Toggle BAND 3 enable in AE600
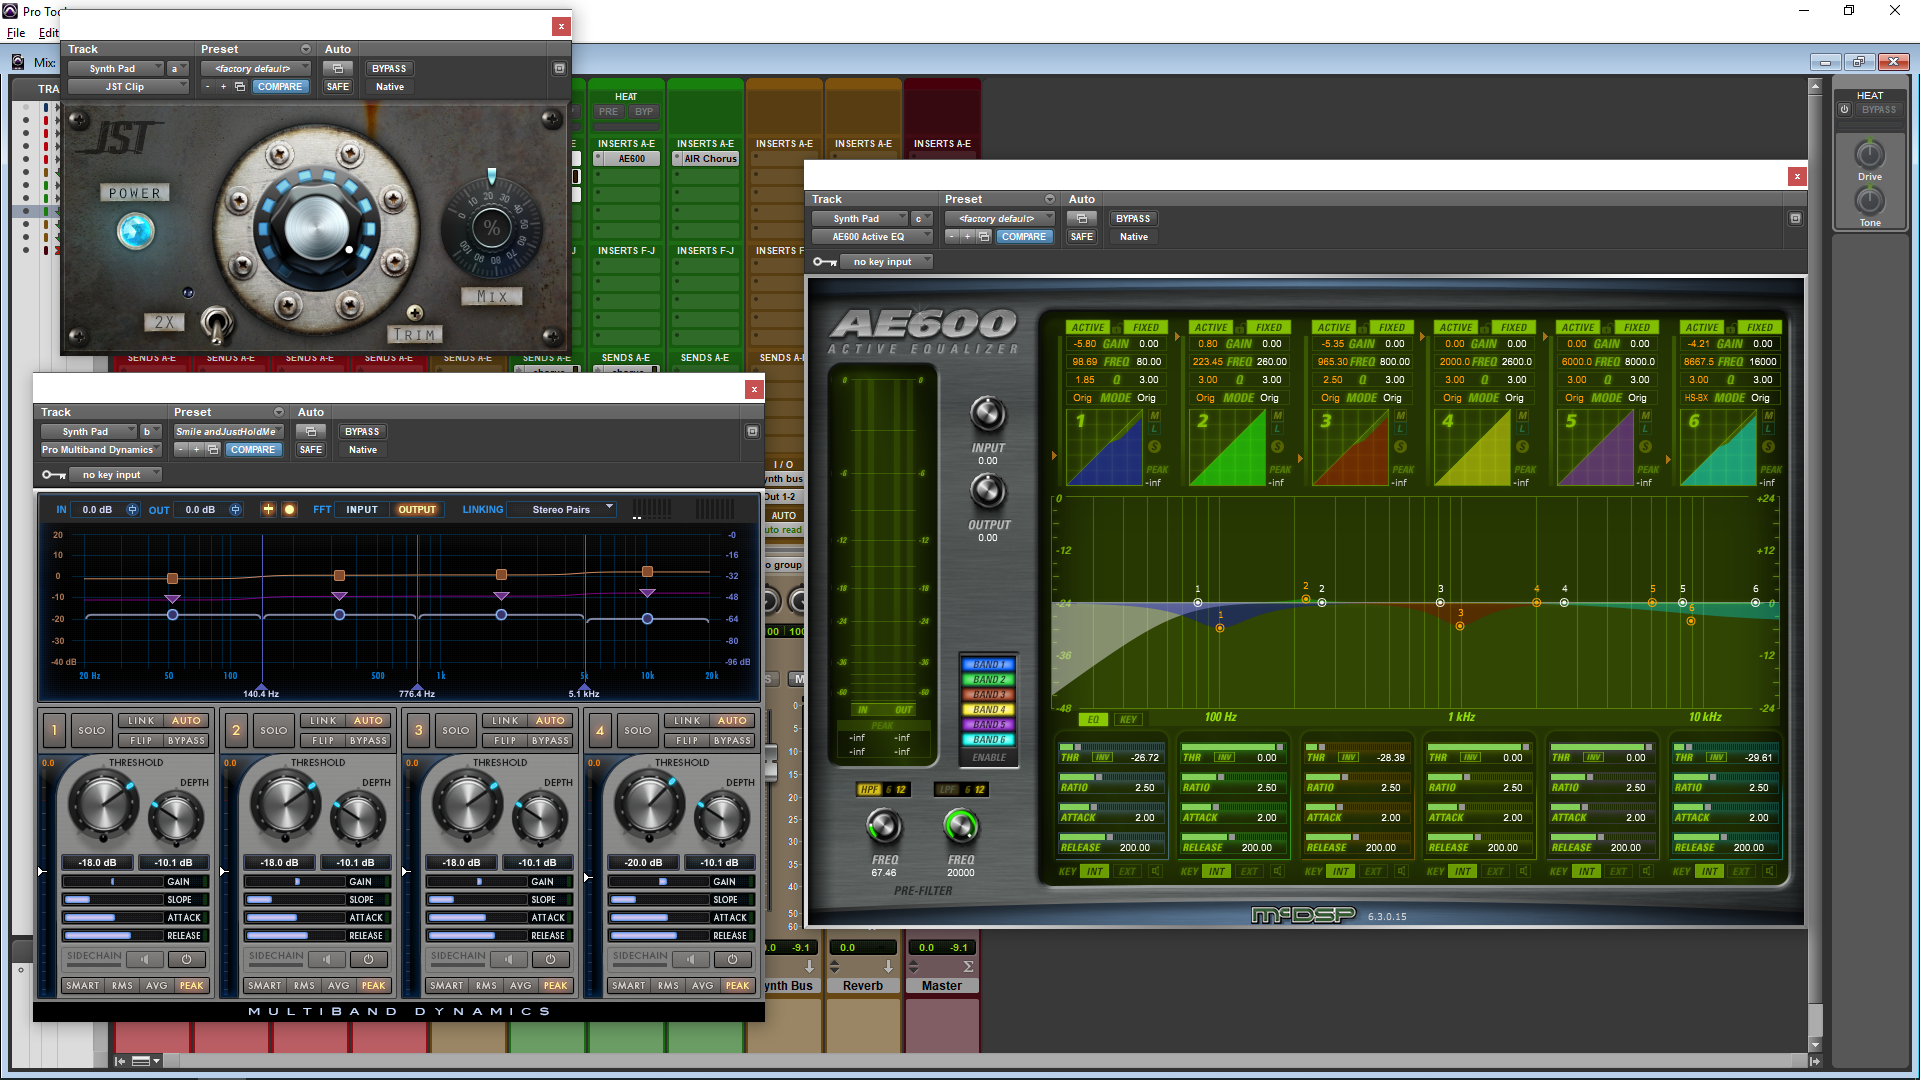This screenshot has height=1080, width=1920. tap(988, 695)
